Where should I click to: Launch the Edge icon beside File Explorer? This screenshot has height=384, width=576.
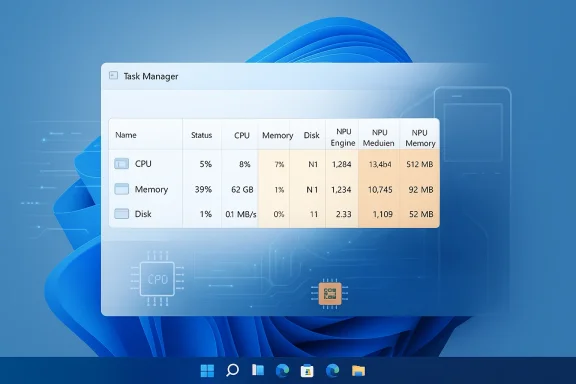[x=332, y=370]
